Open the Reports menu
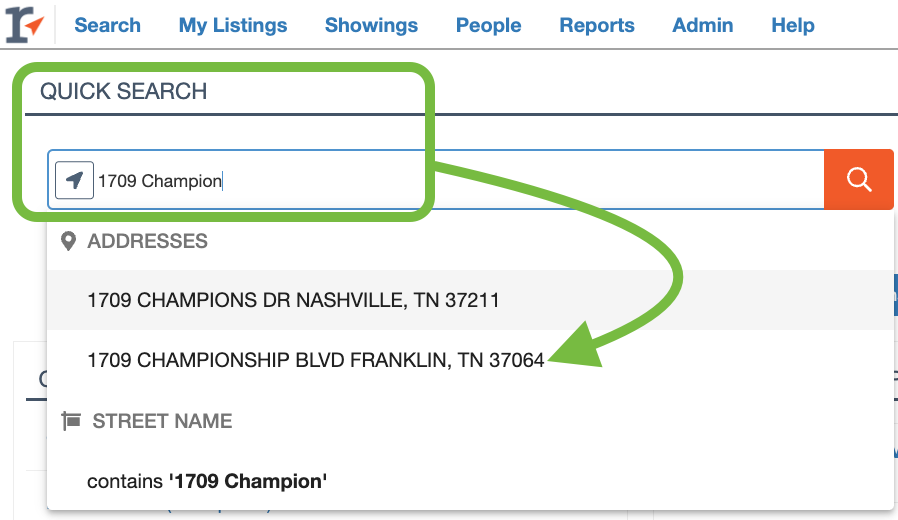The image size is (898, 520). (x=597, y=25)
